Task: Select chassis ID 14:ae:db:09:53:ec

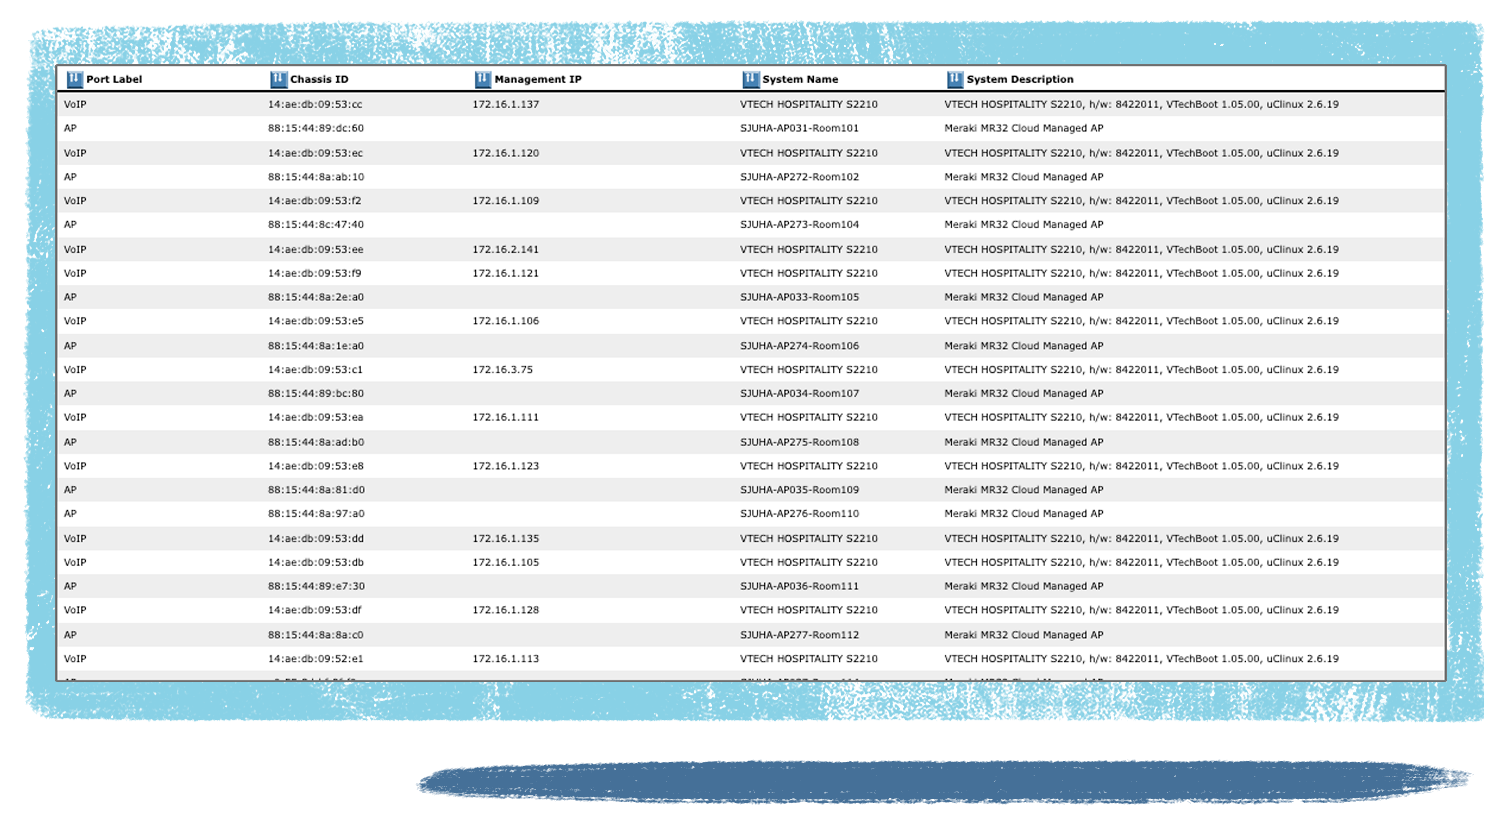Action: click(315, 153)
